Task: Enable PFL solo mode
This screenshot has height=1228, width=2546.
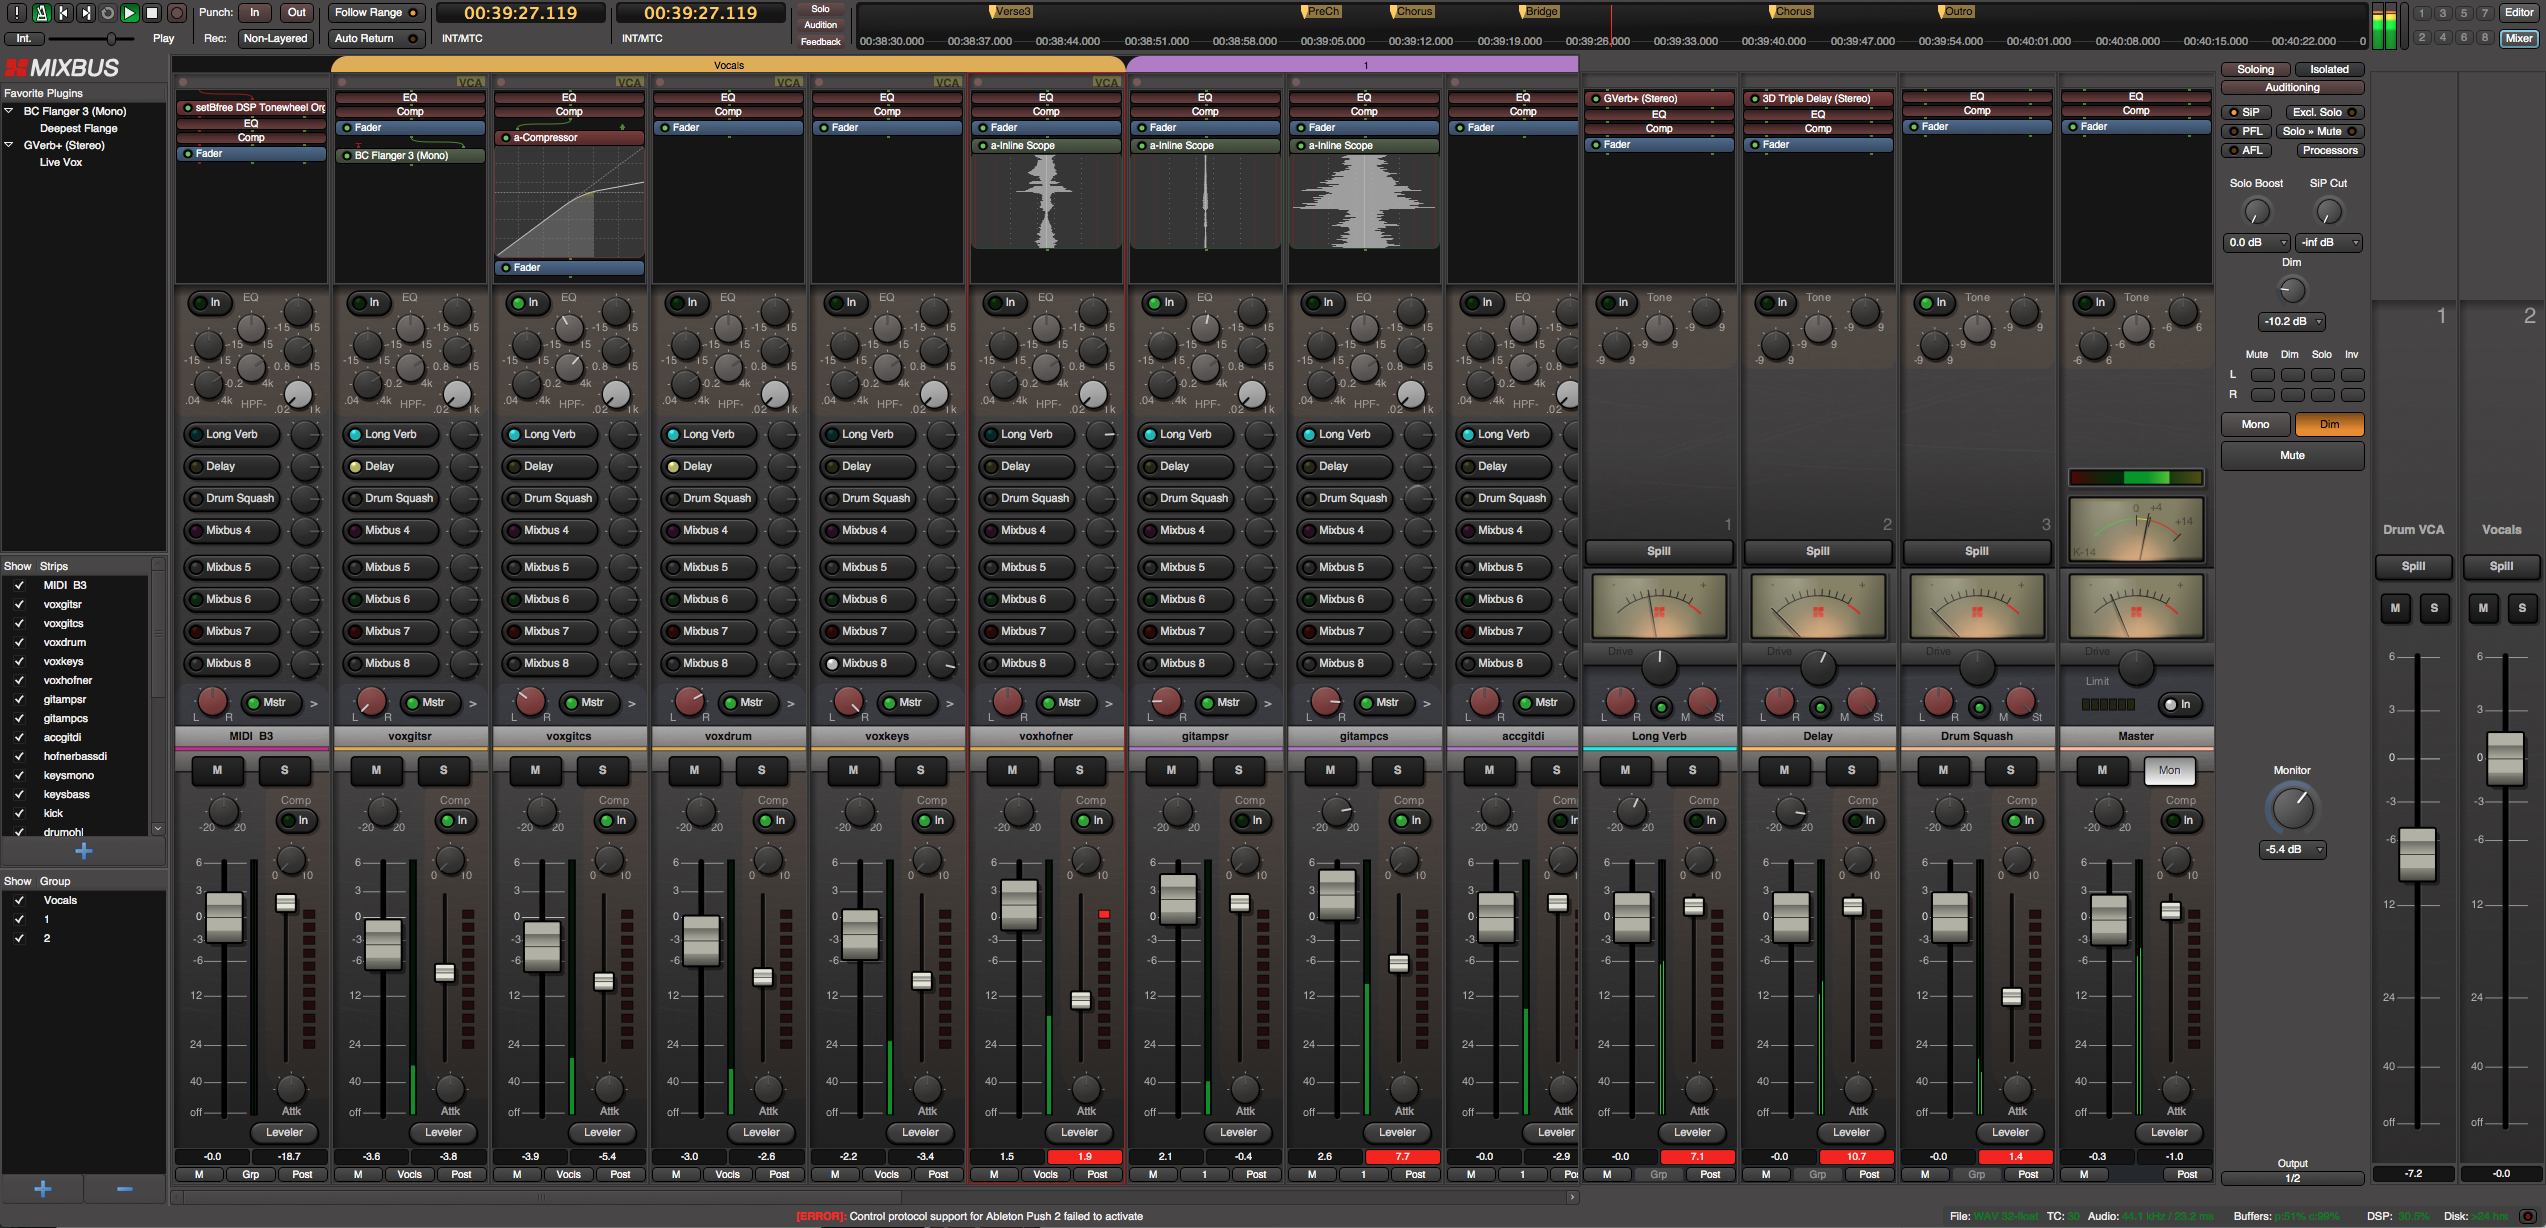Action: (x=2245, y=131)
